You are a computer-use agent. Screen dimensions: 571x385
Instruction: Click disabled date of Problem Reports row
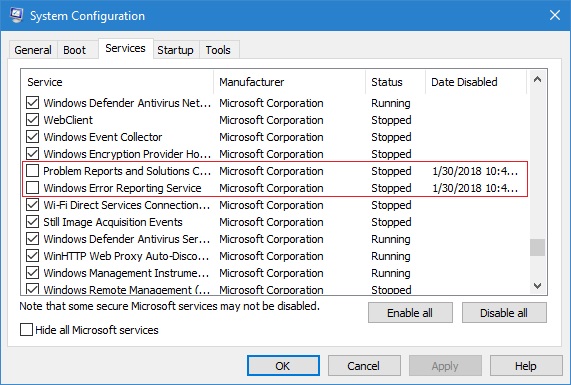pos(475,171)
